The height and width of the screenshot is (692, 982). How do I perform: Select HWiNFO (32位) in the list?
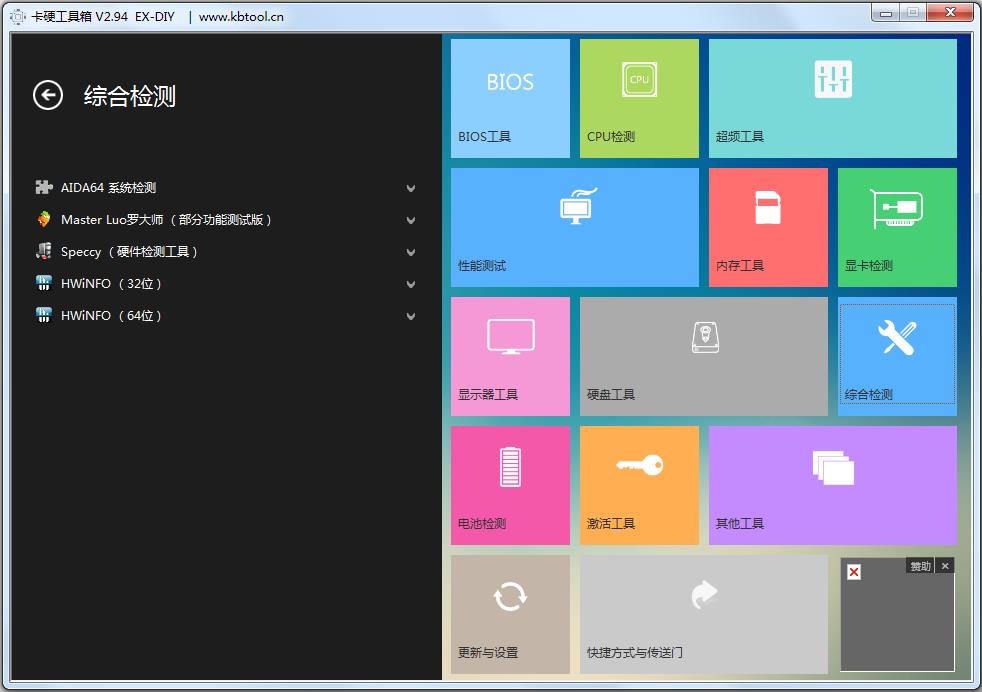click(x=111, y=284)
